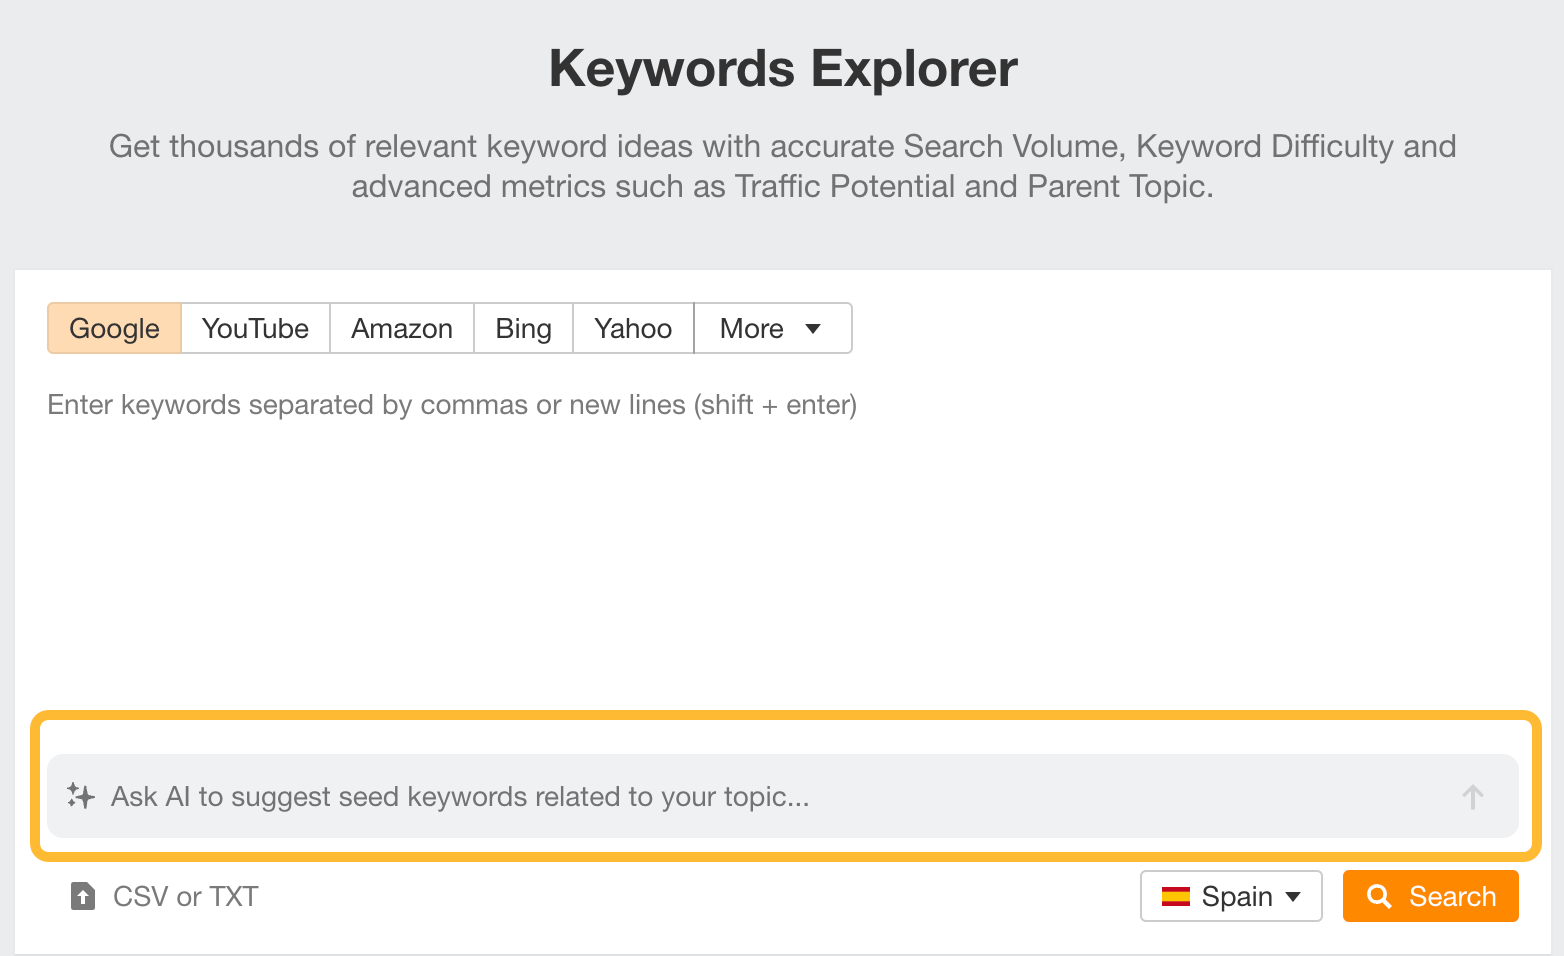
Task: Click the More dropdown arrow icon
Action: tap(813, 328)
